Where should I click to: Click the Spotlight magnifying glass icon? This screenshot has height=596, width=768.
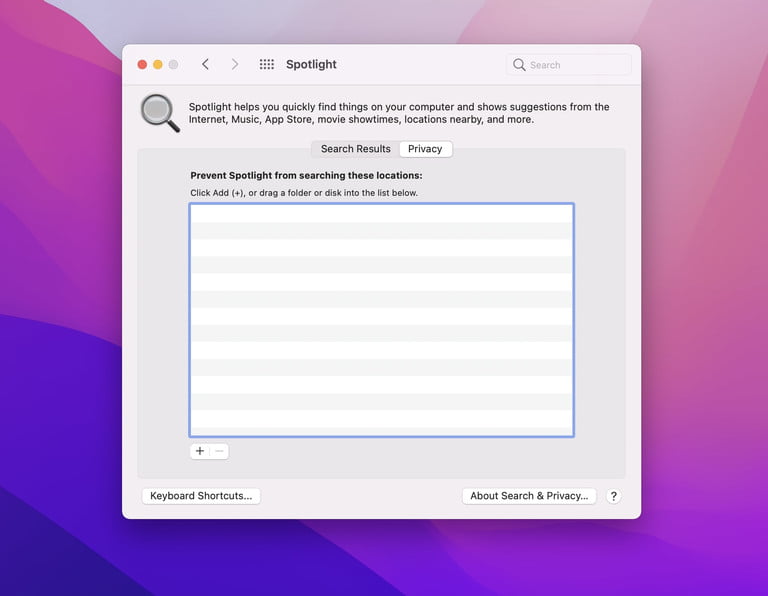160,113
